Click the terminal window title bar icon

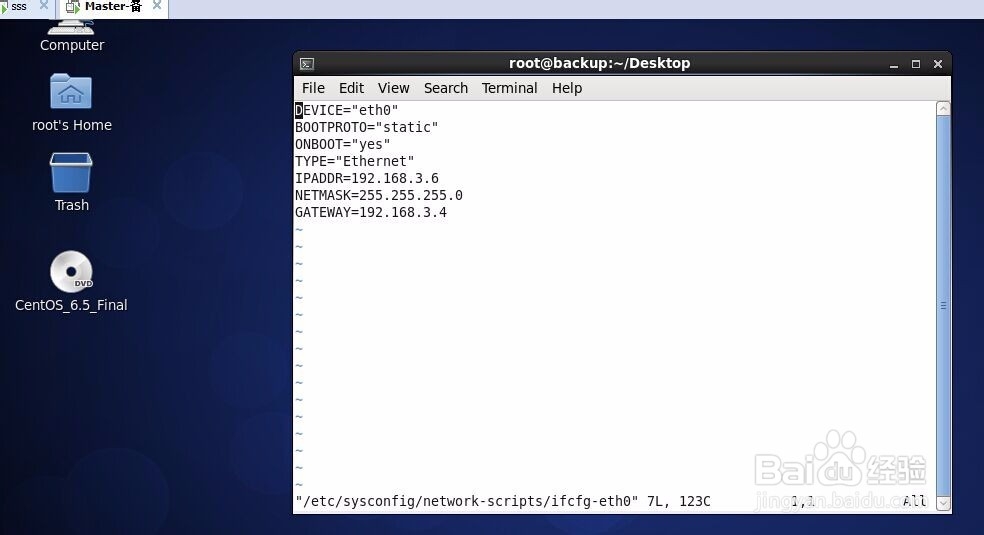coord(307,64)
